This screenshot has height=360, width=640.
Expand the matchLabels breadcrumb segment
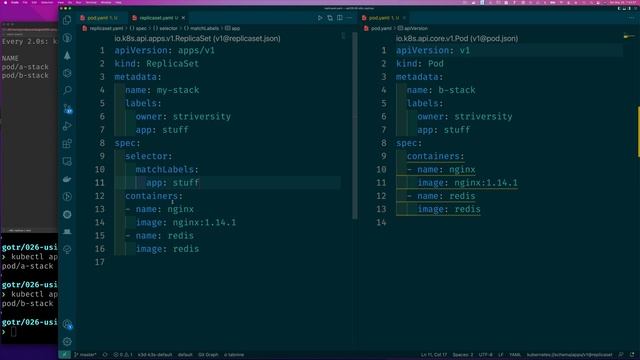pos(202,29)
